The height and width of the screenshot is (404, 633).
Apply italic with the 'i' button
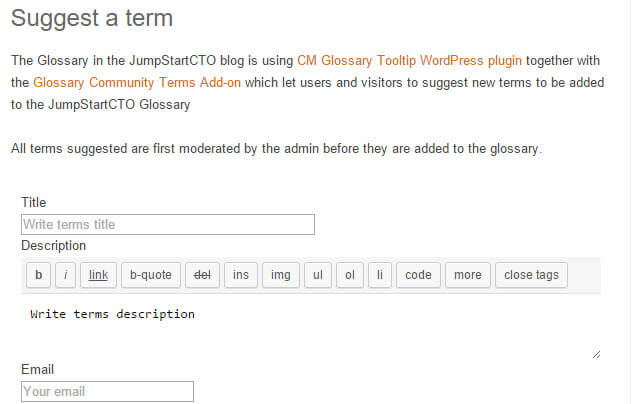(66, 275)
